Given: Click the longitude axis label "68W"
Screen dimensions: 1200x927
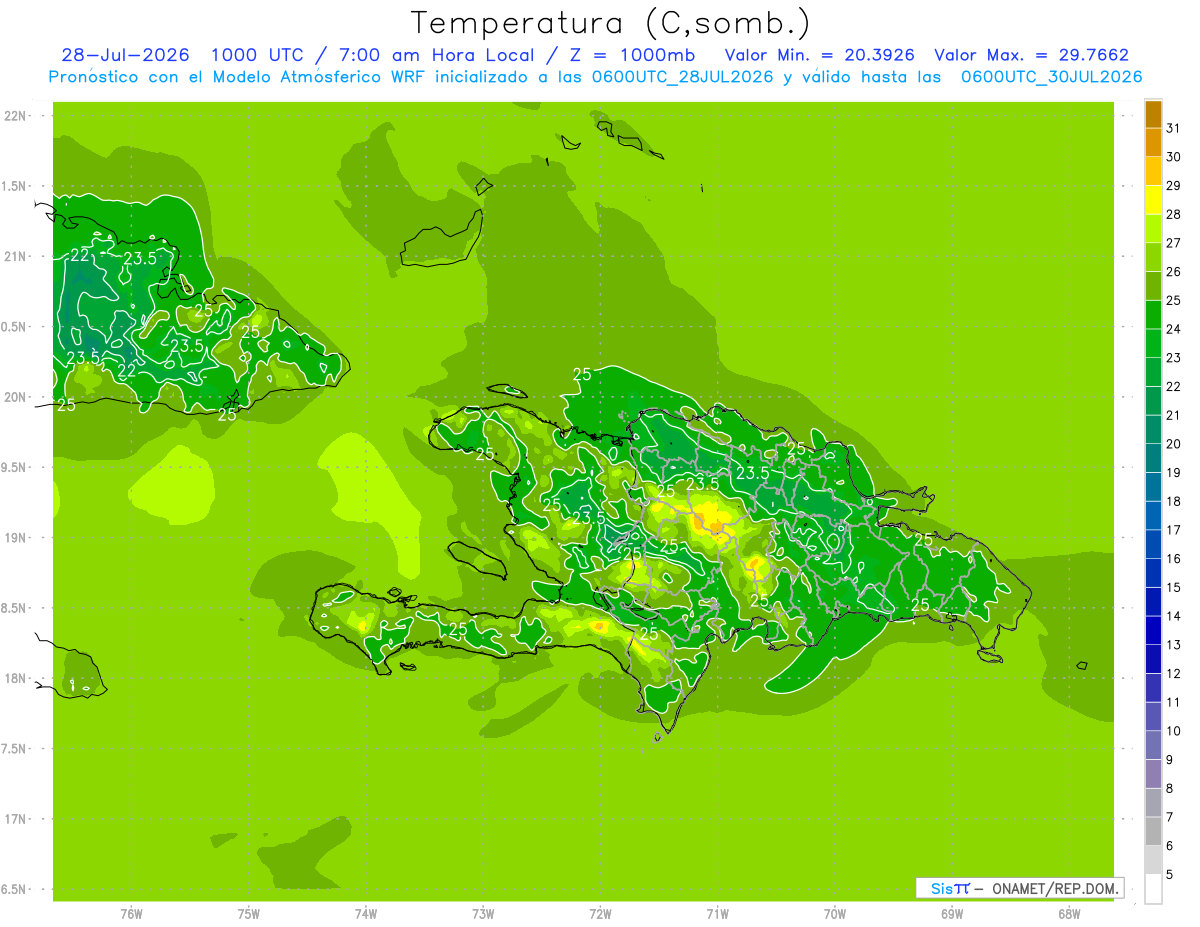Looking at the screenshot, I should click(1069, 913).
